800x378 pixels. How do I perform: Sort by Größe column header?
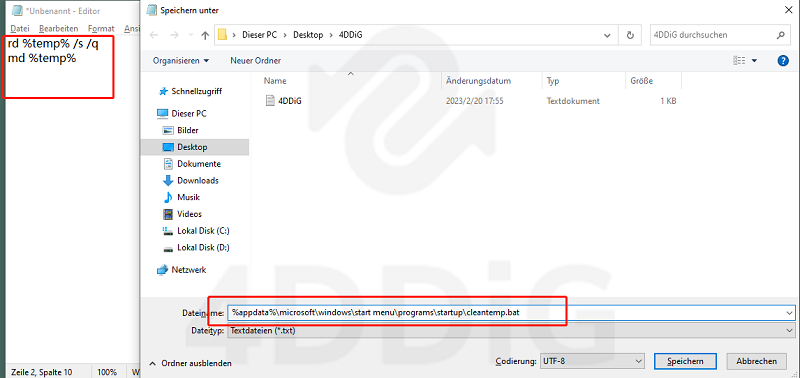(x=641, y=81)
